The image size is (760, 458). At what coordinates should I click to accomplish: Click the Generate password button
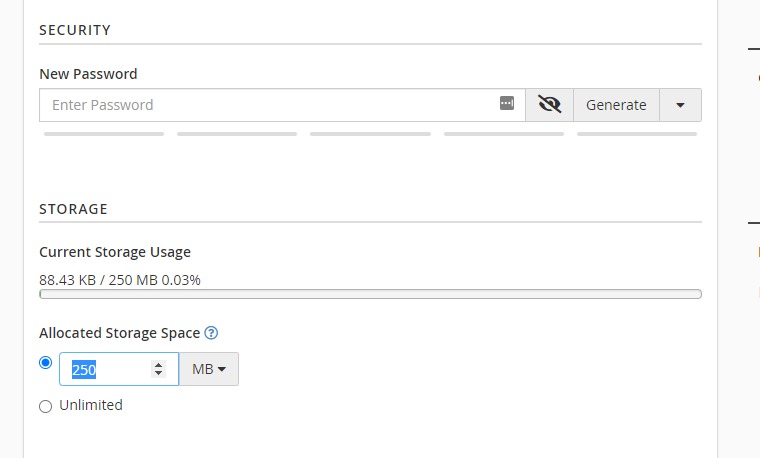tap(616, 105)
